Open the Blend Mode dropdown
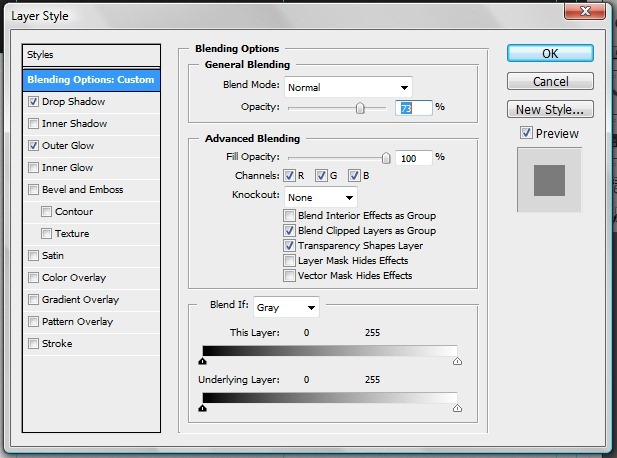The image size is (617, 458). pos(348,87)
